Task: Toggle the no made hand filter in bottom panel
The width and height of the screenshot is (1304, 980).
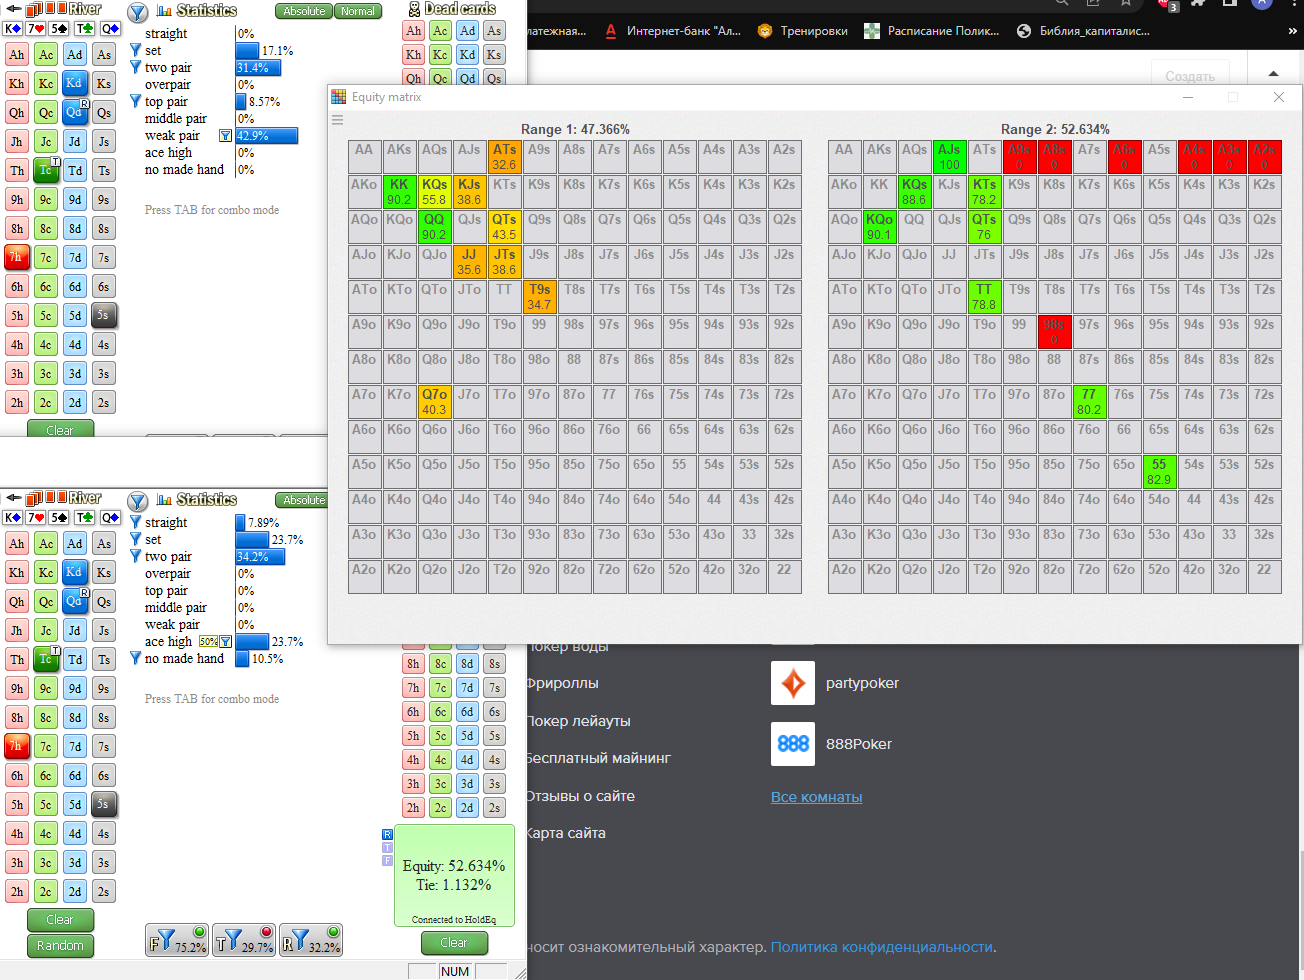Action: (x=136, y=658)
